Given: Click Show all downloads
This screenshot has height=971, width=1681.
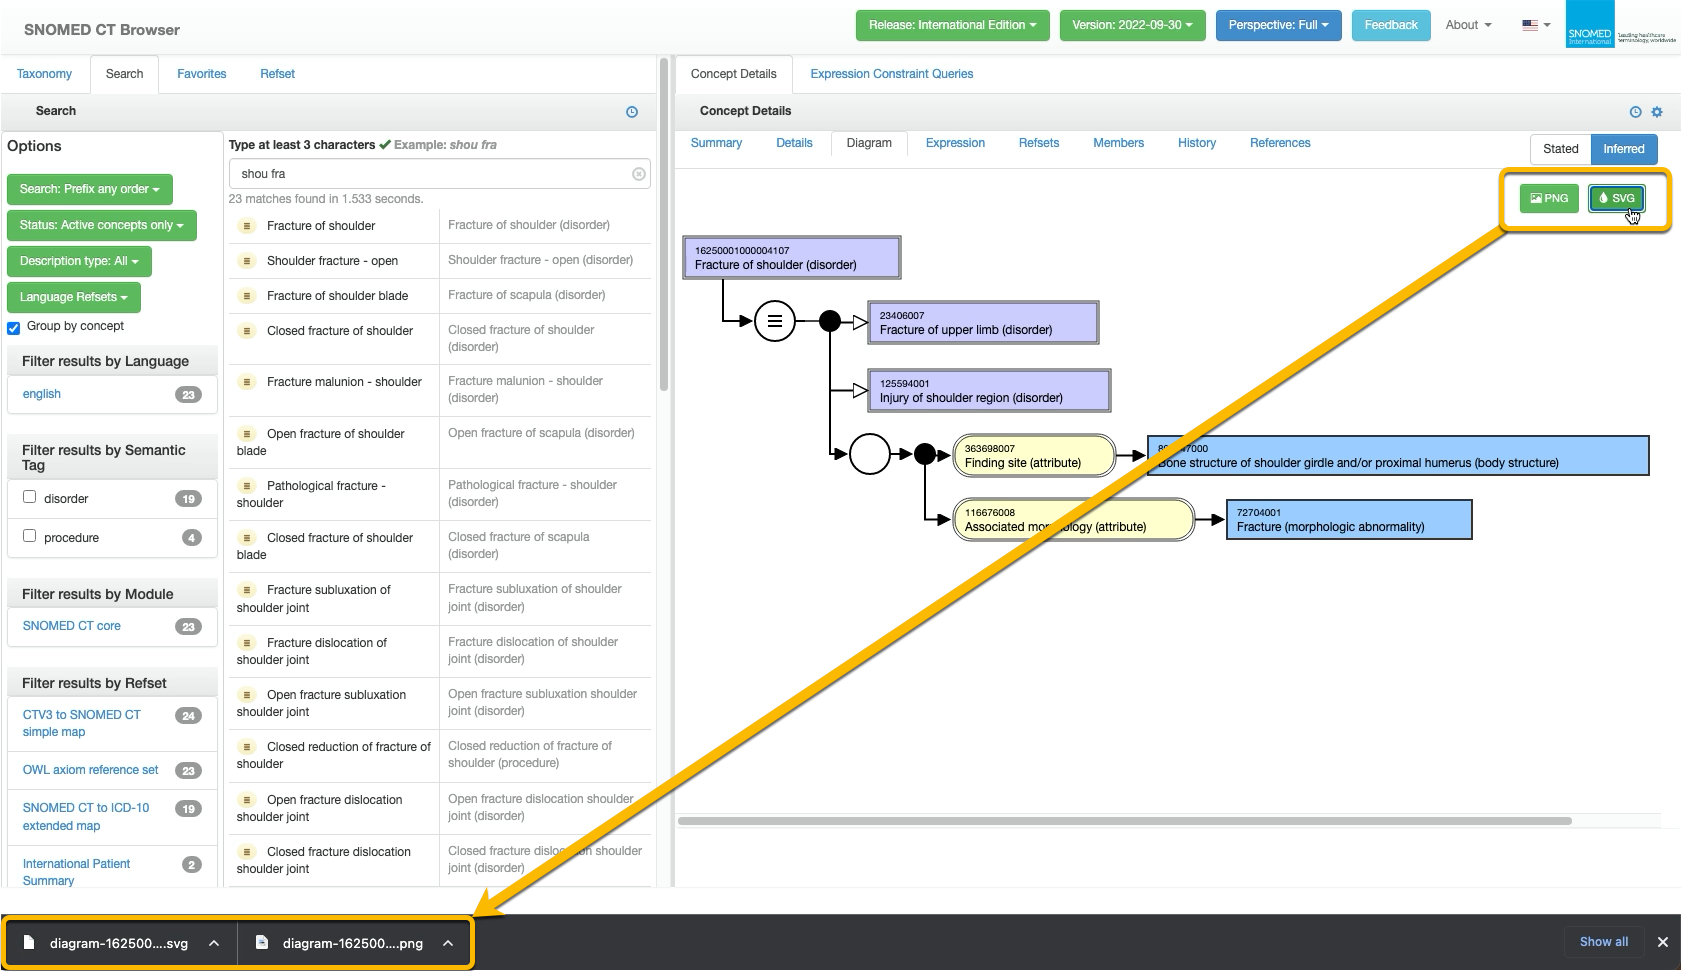Looking at the screenshot, I should [1603, 942].
